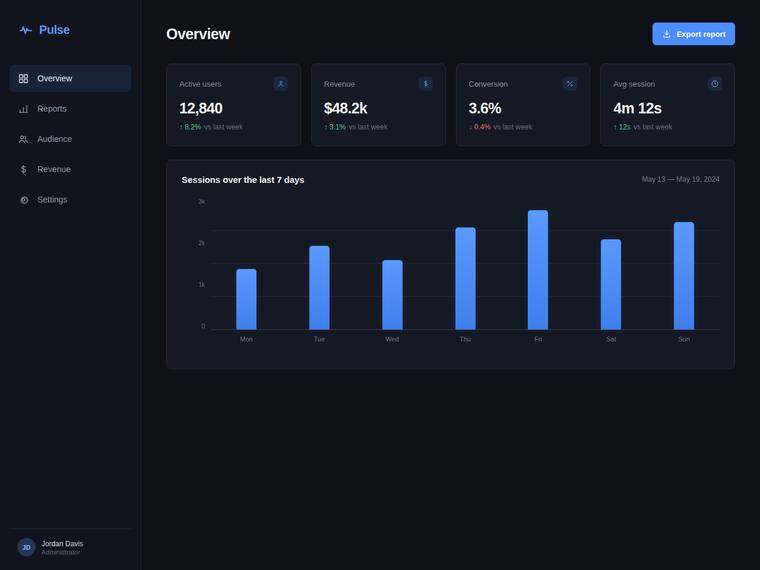Click the Sessions over the last 7 days title
The height and width of the screenshot is (570, 760).
tap(243, 180)
